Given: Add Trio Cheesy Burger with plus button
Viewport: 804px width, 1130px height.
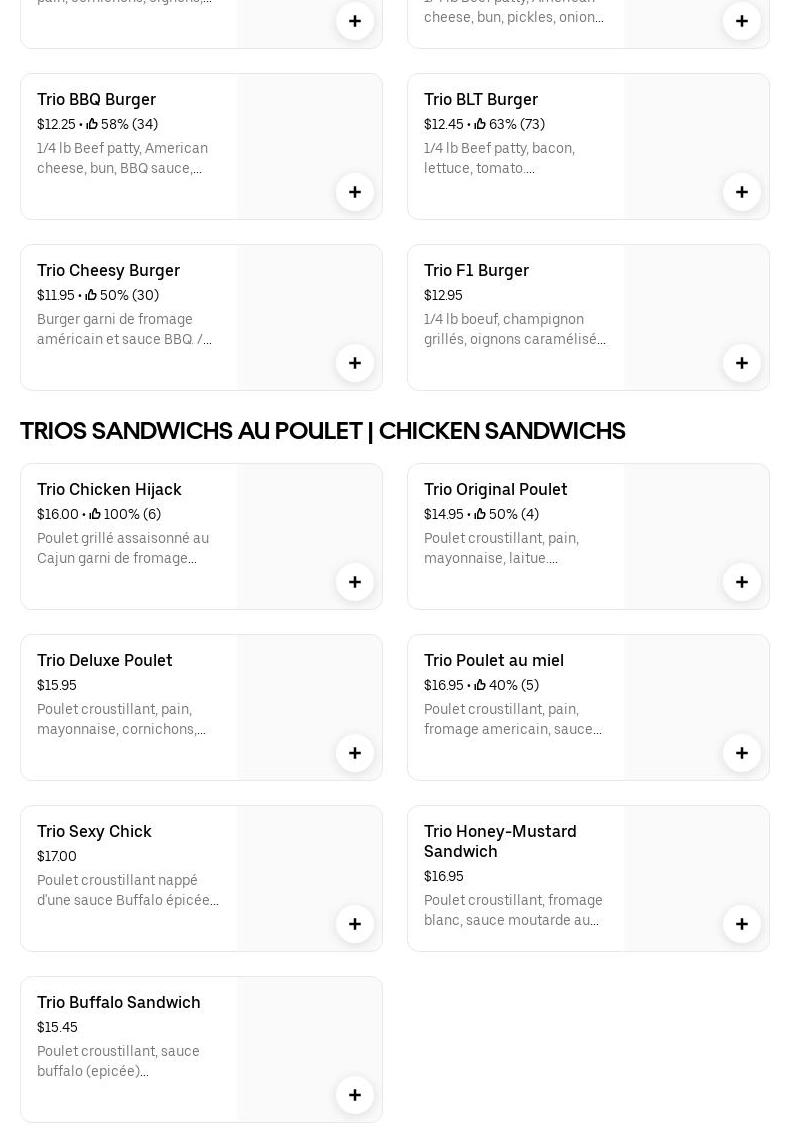Looking at the screenshot, I should [355, 363].
